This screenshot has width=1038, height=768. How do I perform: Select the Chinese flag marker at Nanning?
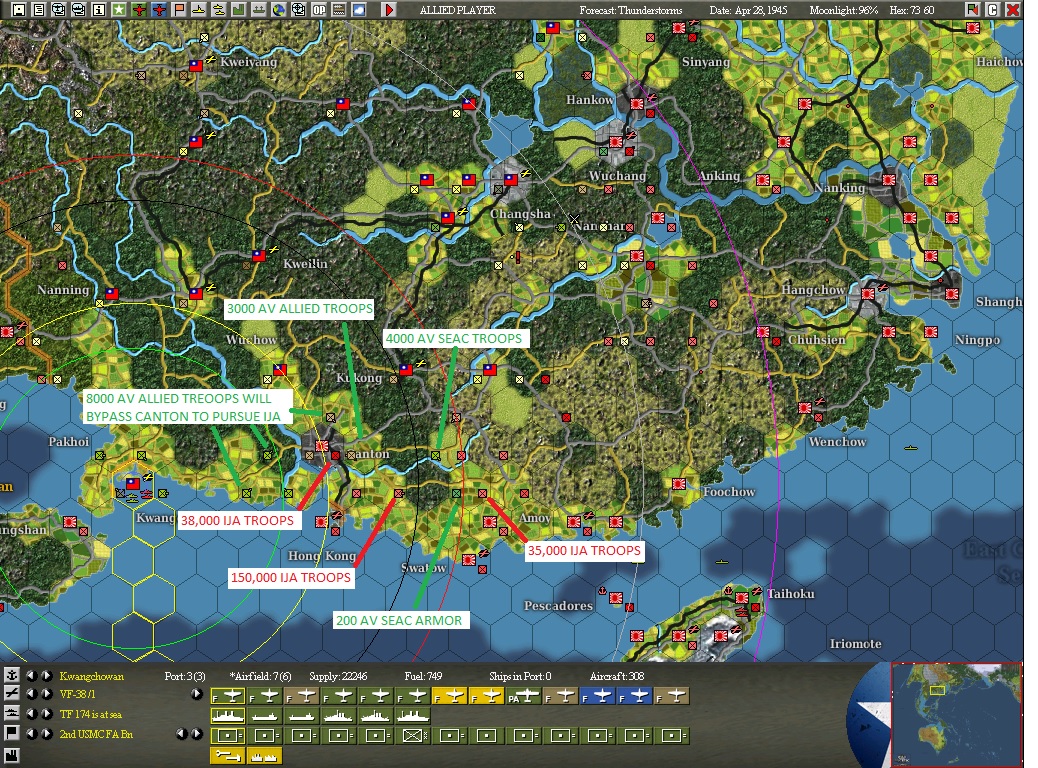[x=112, y=293]
